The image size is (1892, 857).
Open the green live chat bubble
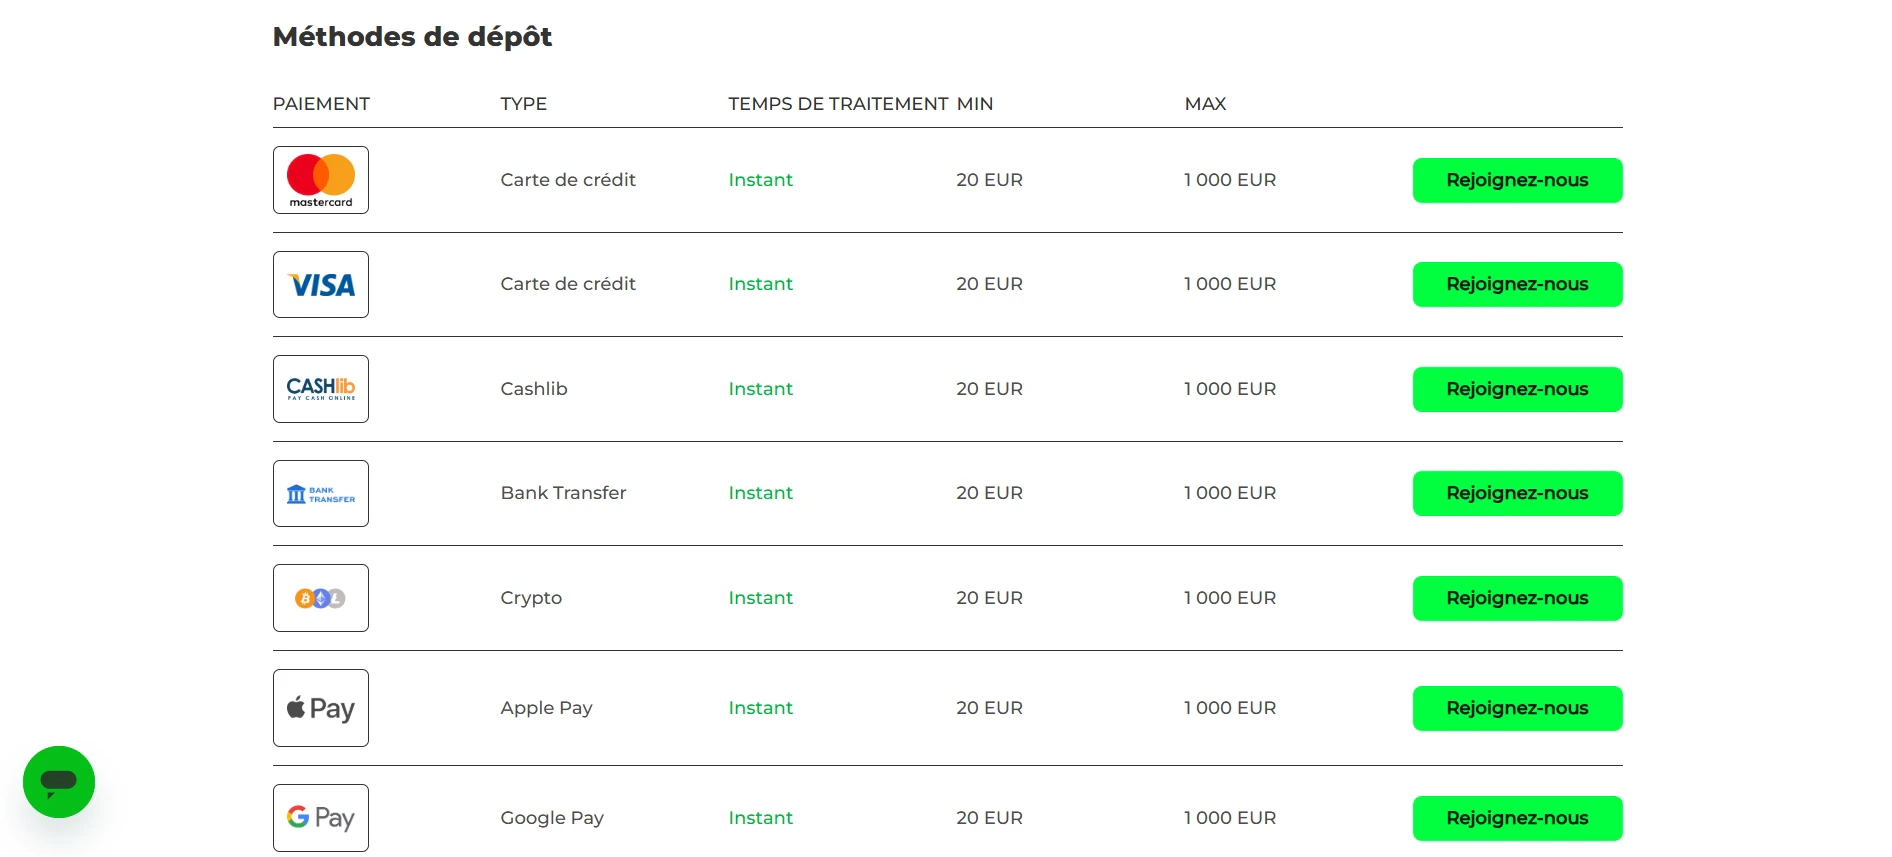(59, 782)
